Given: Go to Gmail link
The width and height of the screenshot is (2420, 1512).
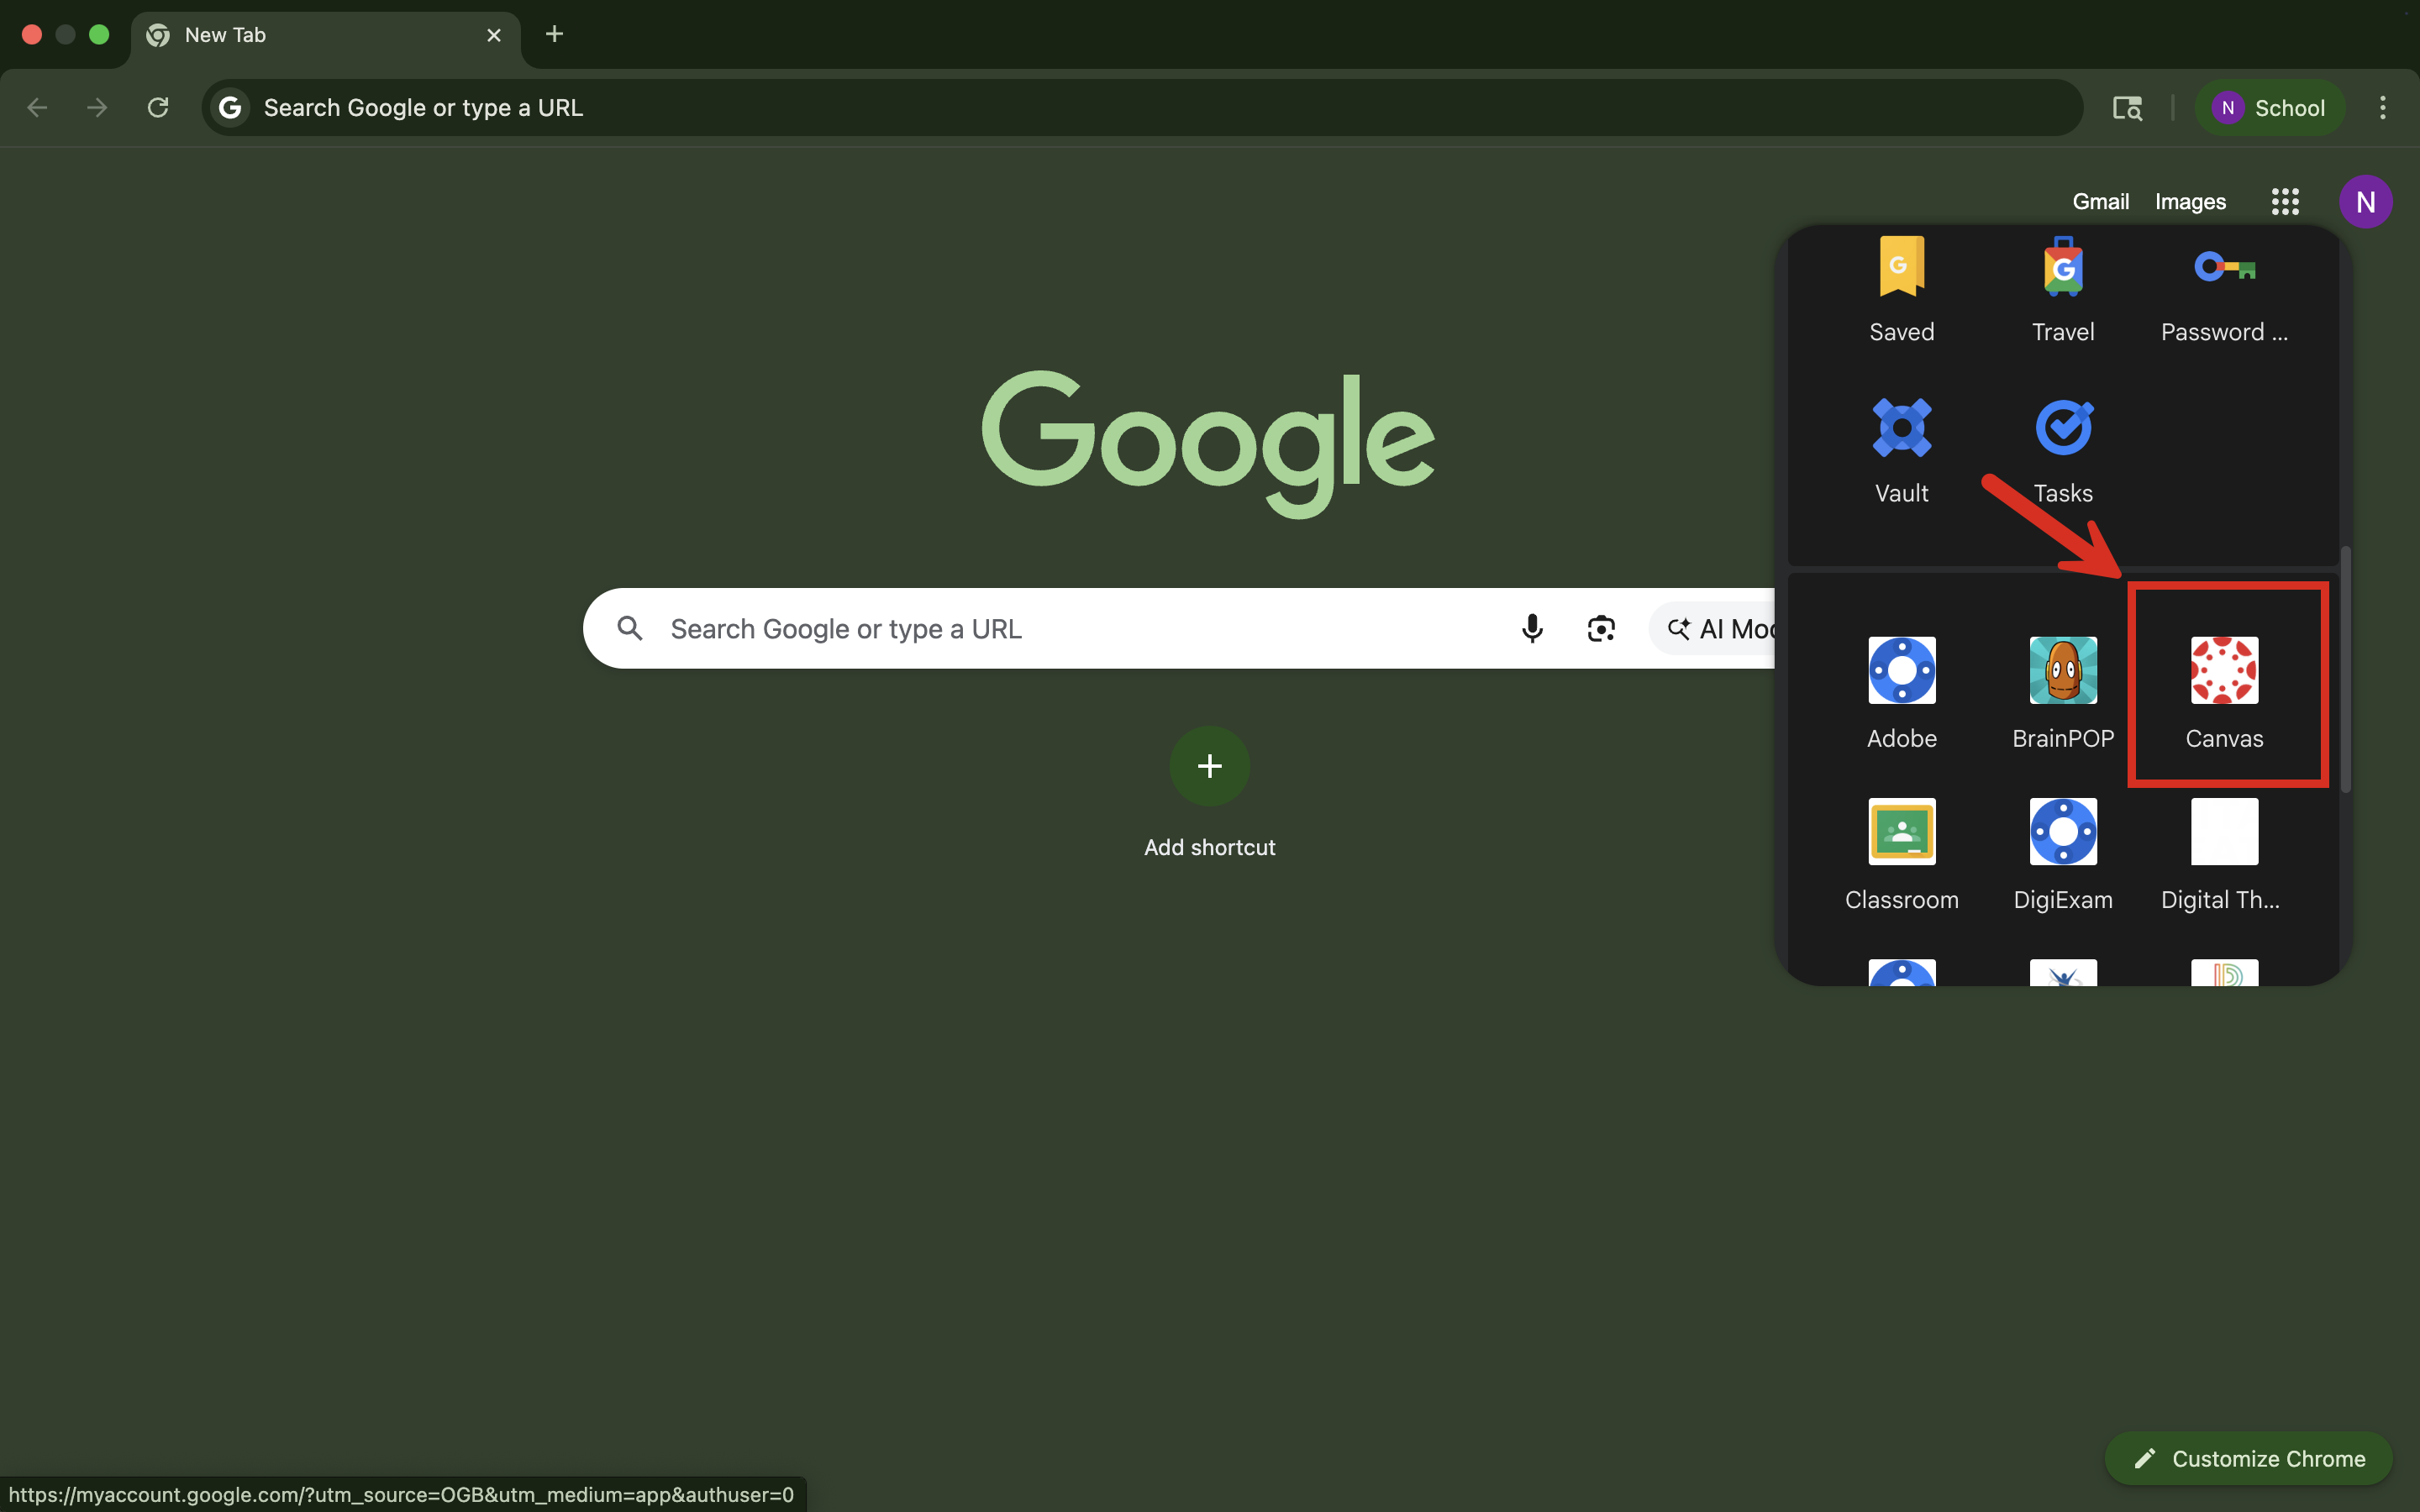Looking at the screenshot, I should [x=2100, y=201].
